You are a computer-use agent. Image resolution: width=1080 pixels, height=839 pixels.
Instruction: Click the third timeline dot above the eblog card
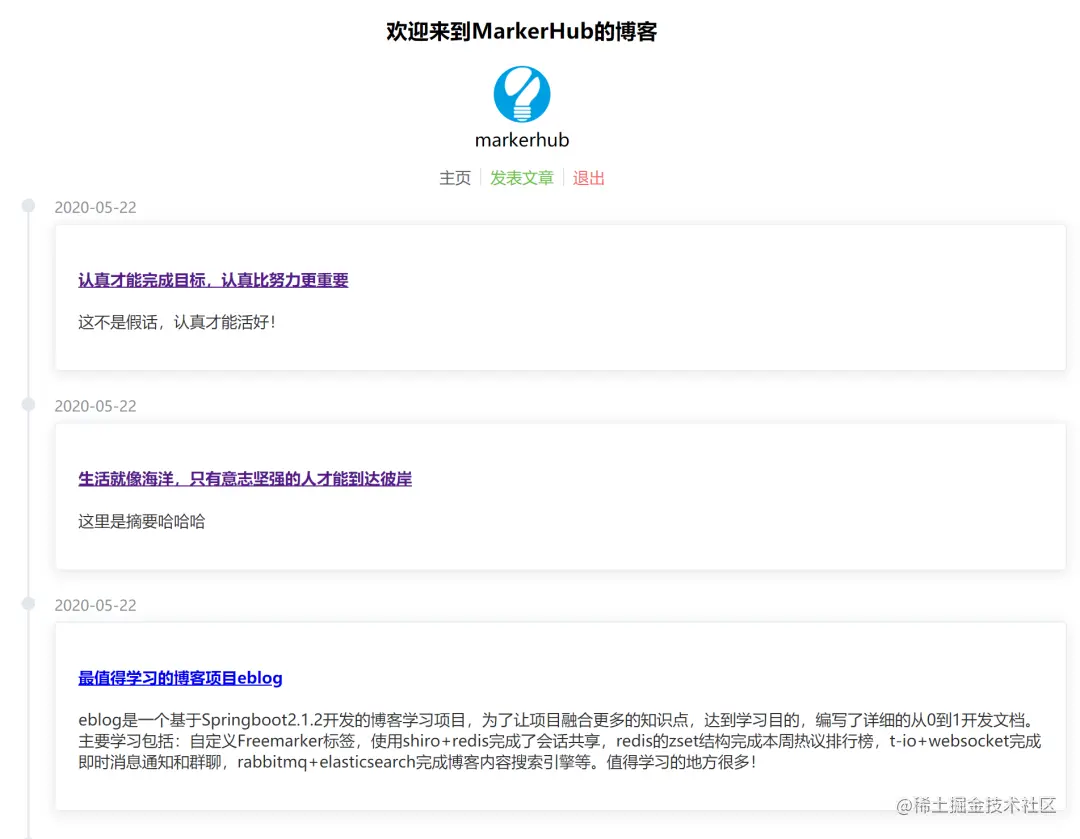pyautogui.click(x=28, y=603)
